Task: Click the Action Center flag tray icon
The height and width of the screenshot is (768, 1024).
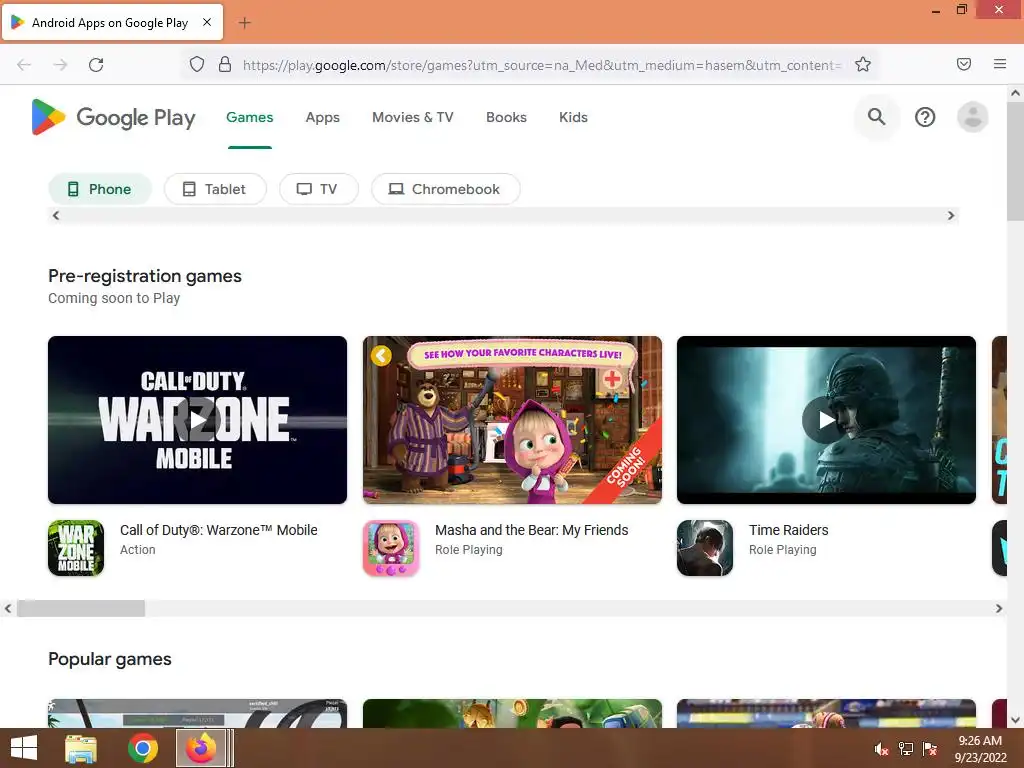Action: click(x=929, y=749)
